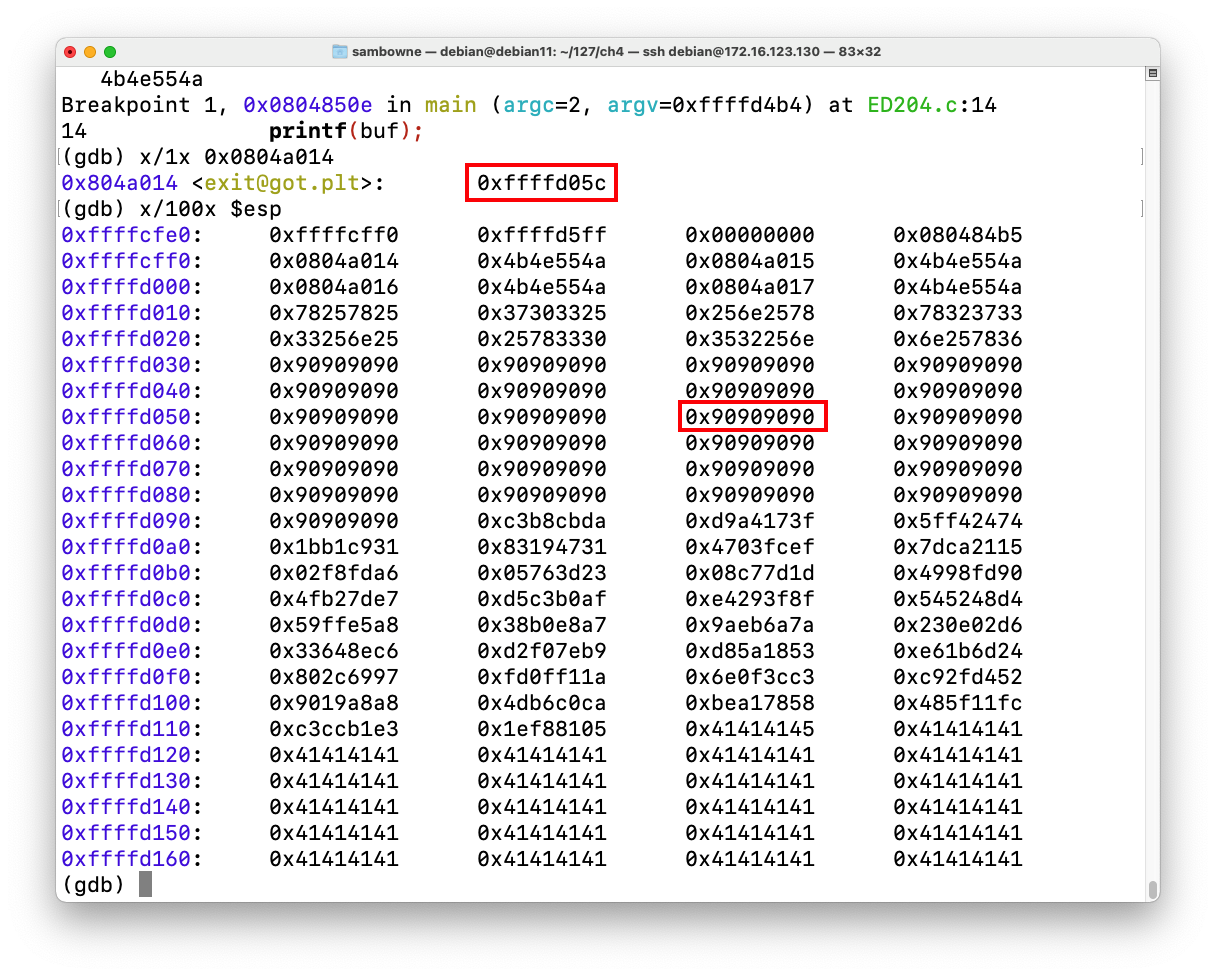
Task: Click the value 0x33256e25
Action: coord(334,339)
